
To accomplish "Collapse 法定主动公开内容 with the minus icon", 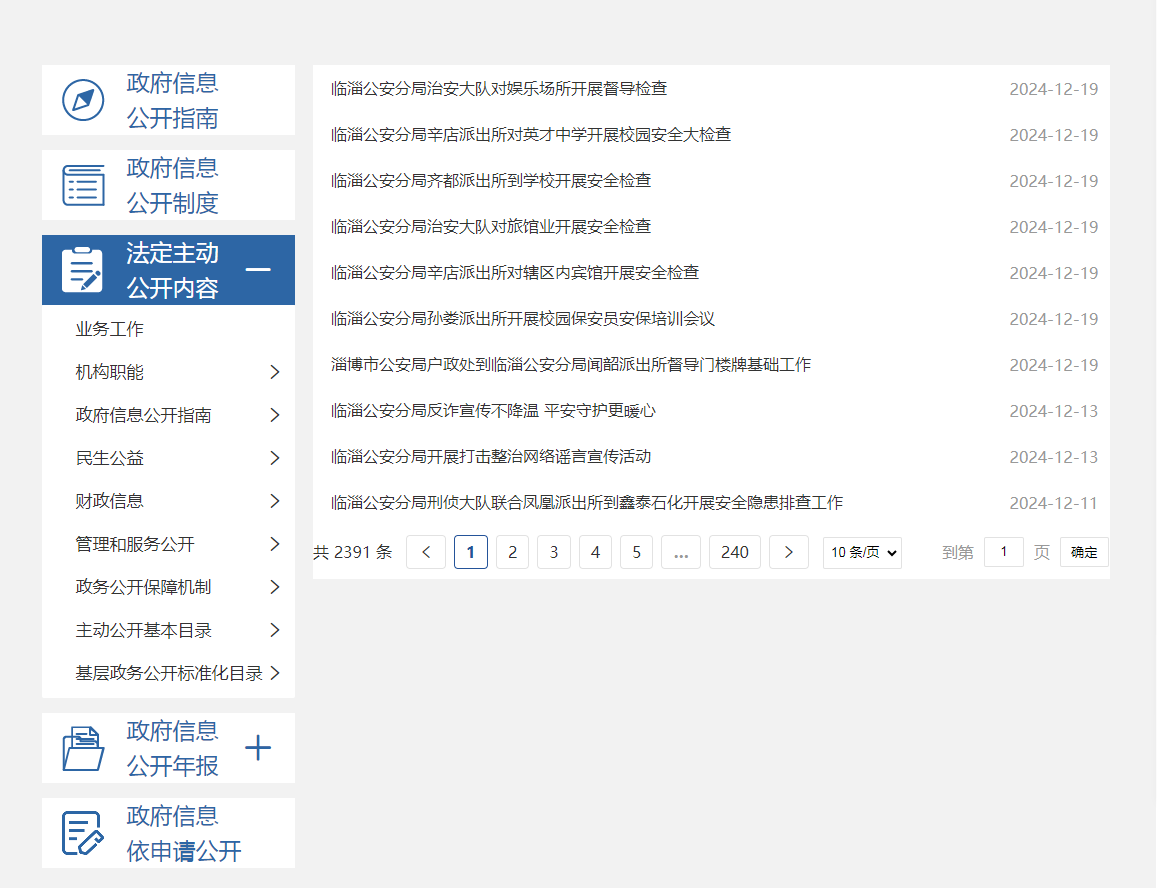I will tap(258, 270).
